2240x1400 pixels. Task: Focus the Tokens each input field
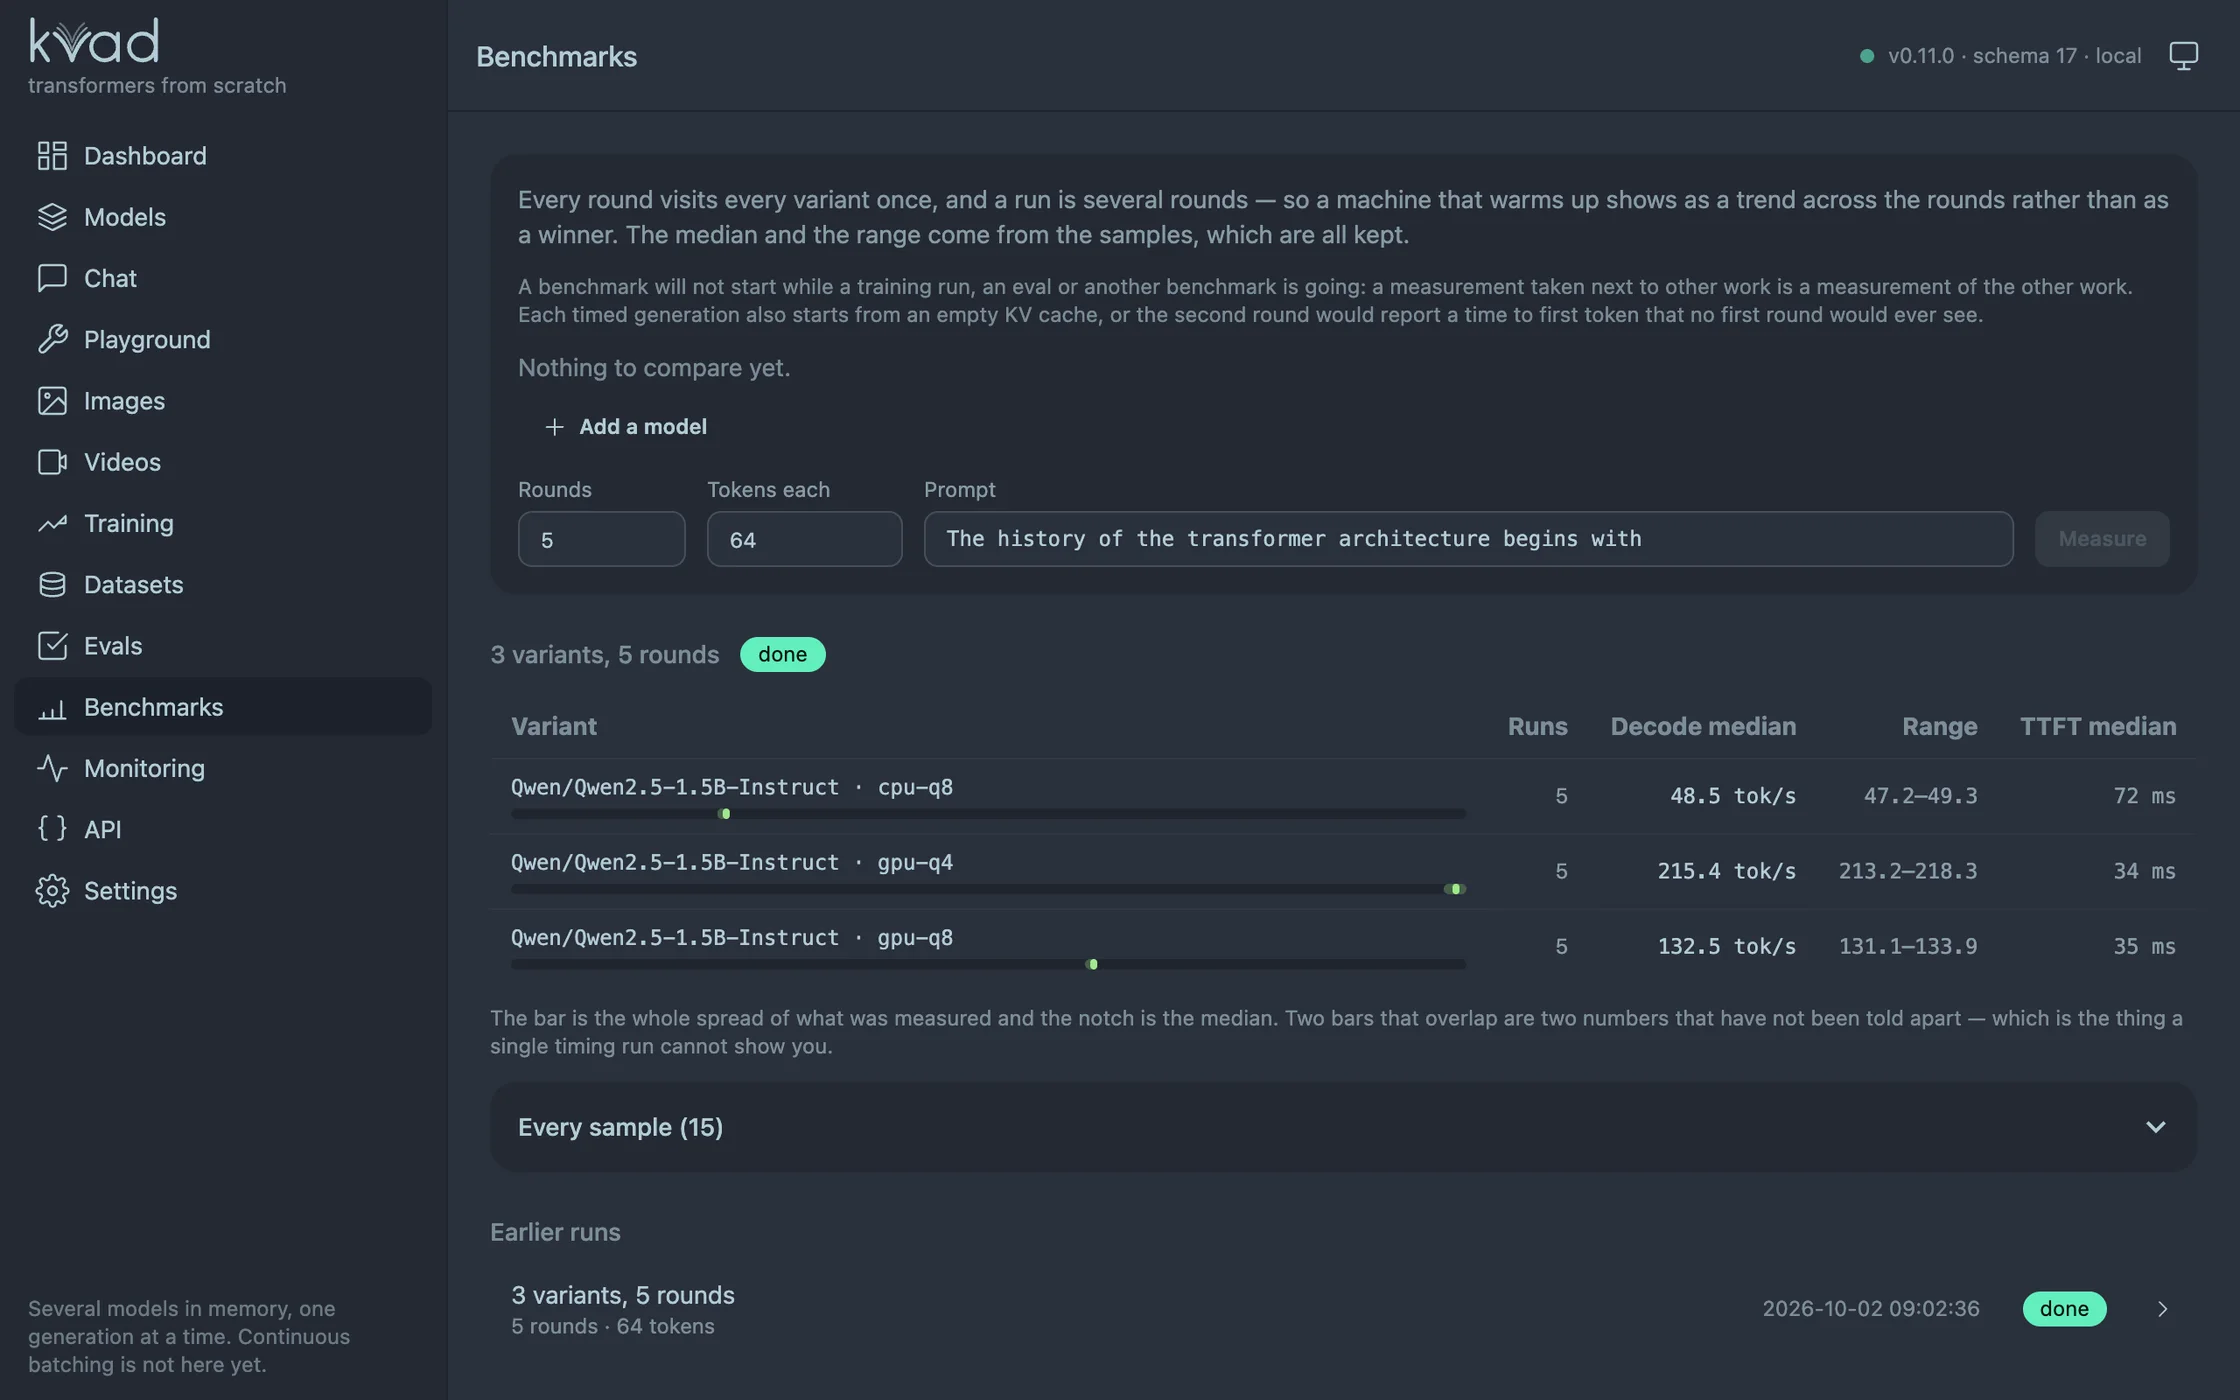804,539
